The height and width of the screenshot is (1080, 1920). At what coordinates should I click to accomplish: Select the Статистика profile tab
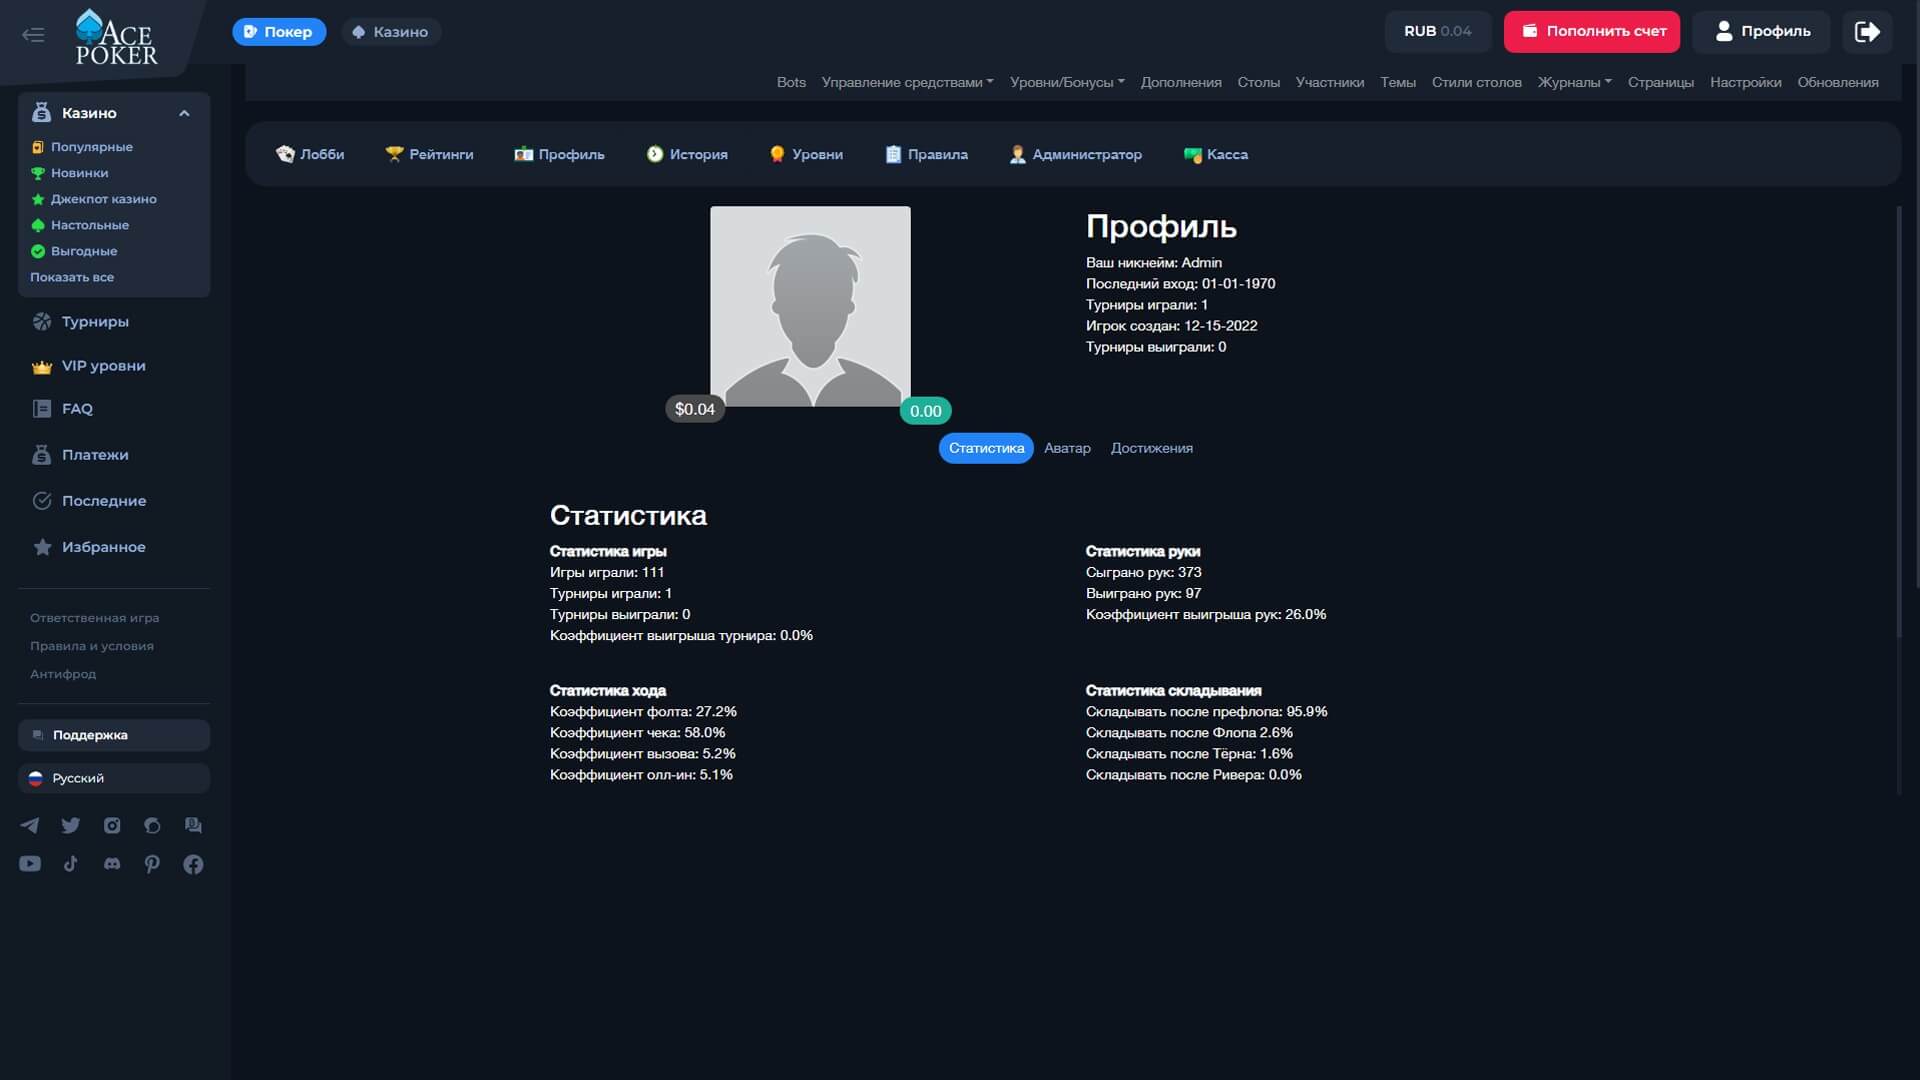coord(986,448)
